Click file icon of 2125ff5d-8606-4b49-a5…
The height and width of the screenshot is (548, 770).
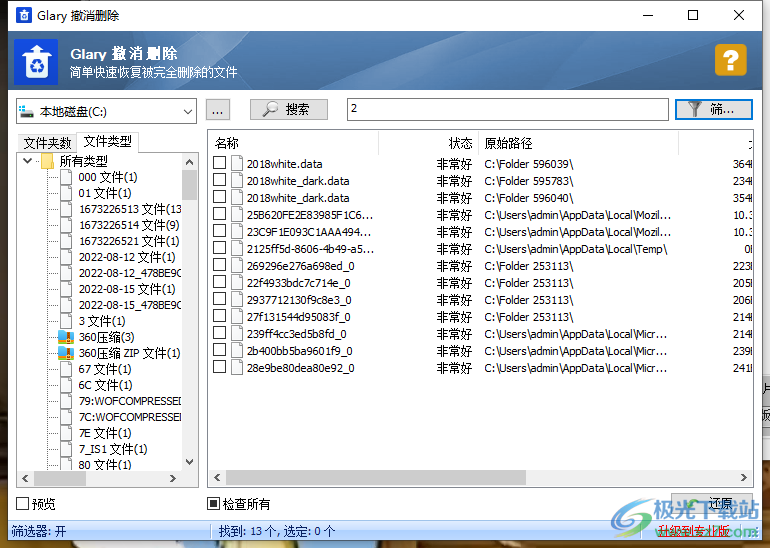(x=237, y=248)
